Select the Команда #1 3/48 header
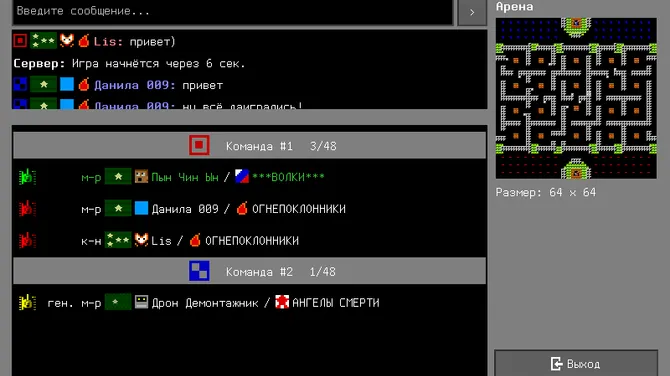 point(250,145)
